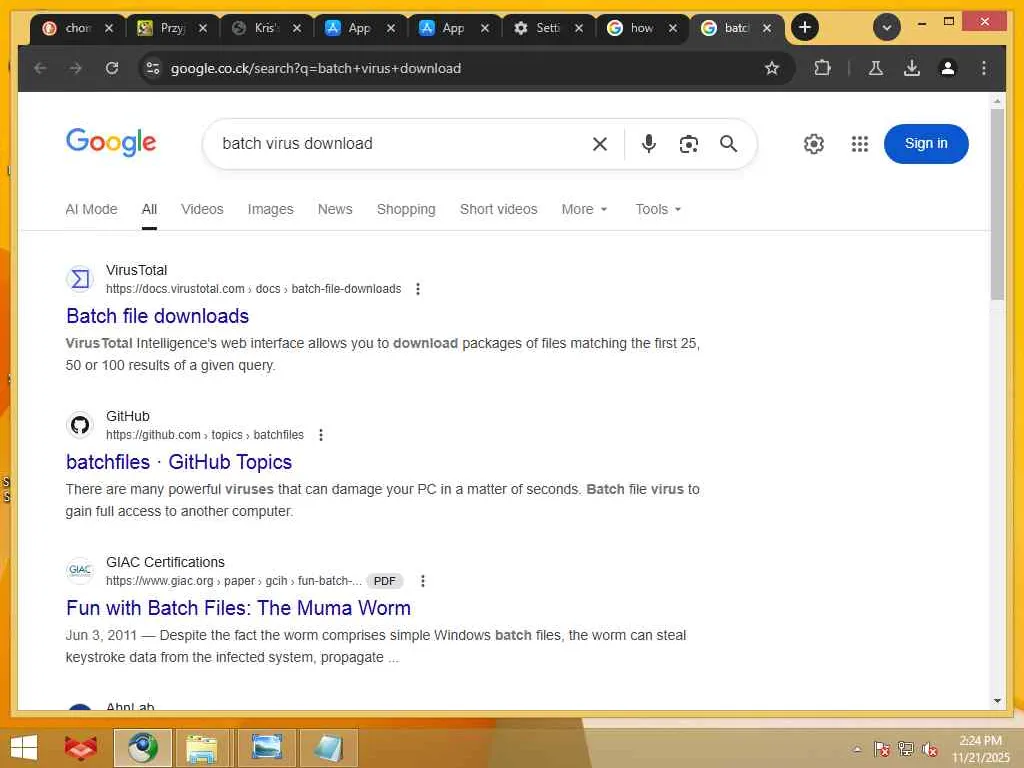The width and height of the screenshot is (1024, 768).
Task: Open a new tab with plus
Action: [x=805, y=27]
